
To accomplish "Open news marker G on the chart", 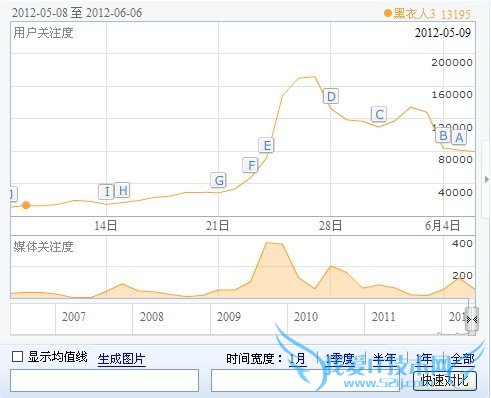I will [219, 180].
